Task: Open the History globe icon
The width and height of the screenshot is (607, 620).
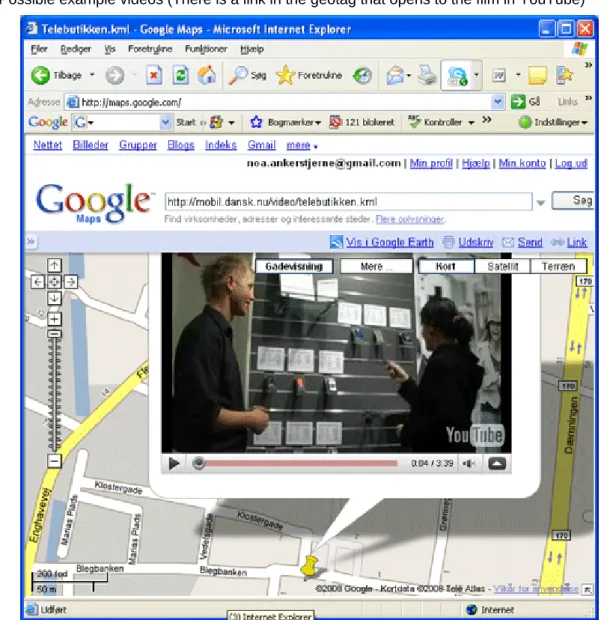Action: point(362,76)
